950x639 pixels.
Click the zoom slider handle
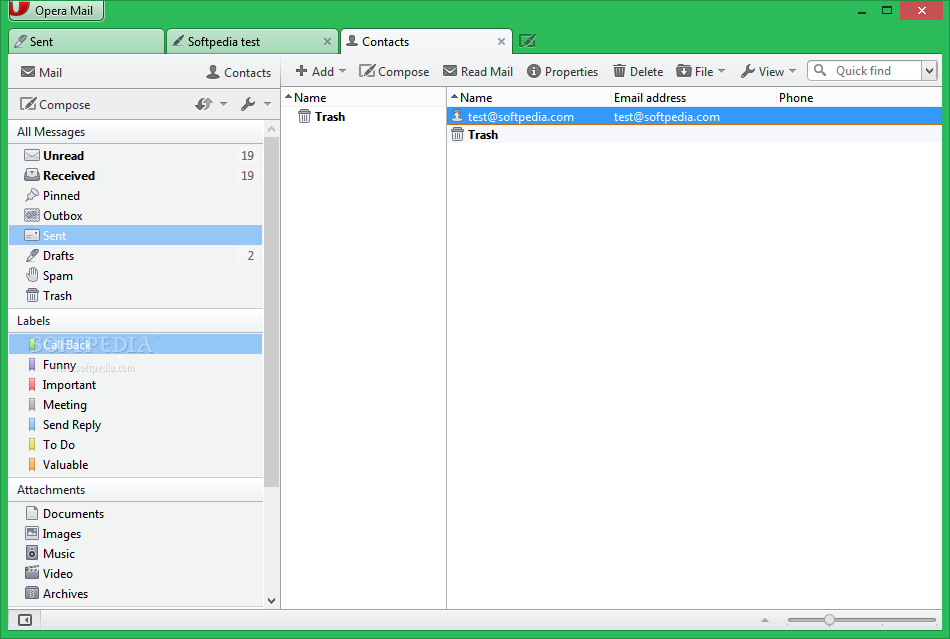pos(829,620)
